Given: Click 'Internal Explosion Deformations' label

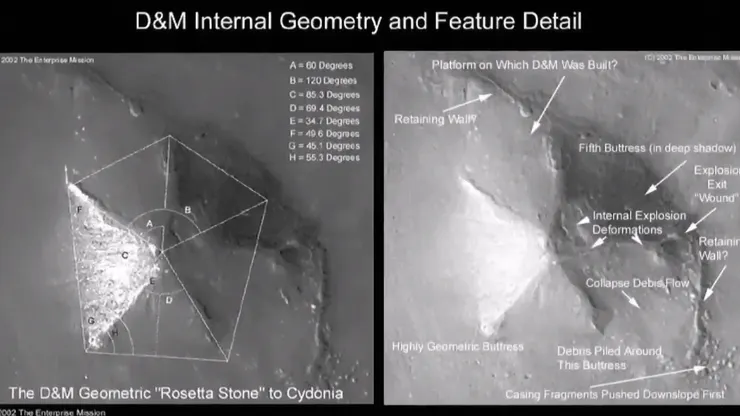Looking at the screenshot, I should point(639,223).
